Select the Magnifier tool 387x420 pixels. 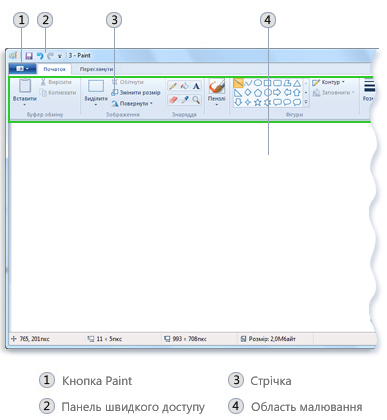tap(196, 99)
